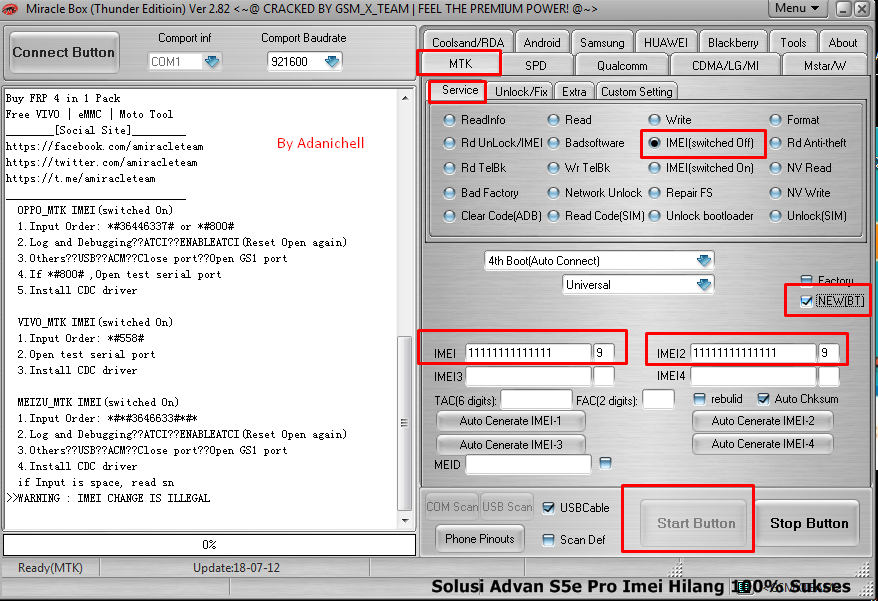Select the Bad Factory radio option

(x=449, y=193)
